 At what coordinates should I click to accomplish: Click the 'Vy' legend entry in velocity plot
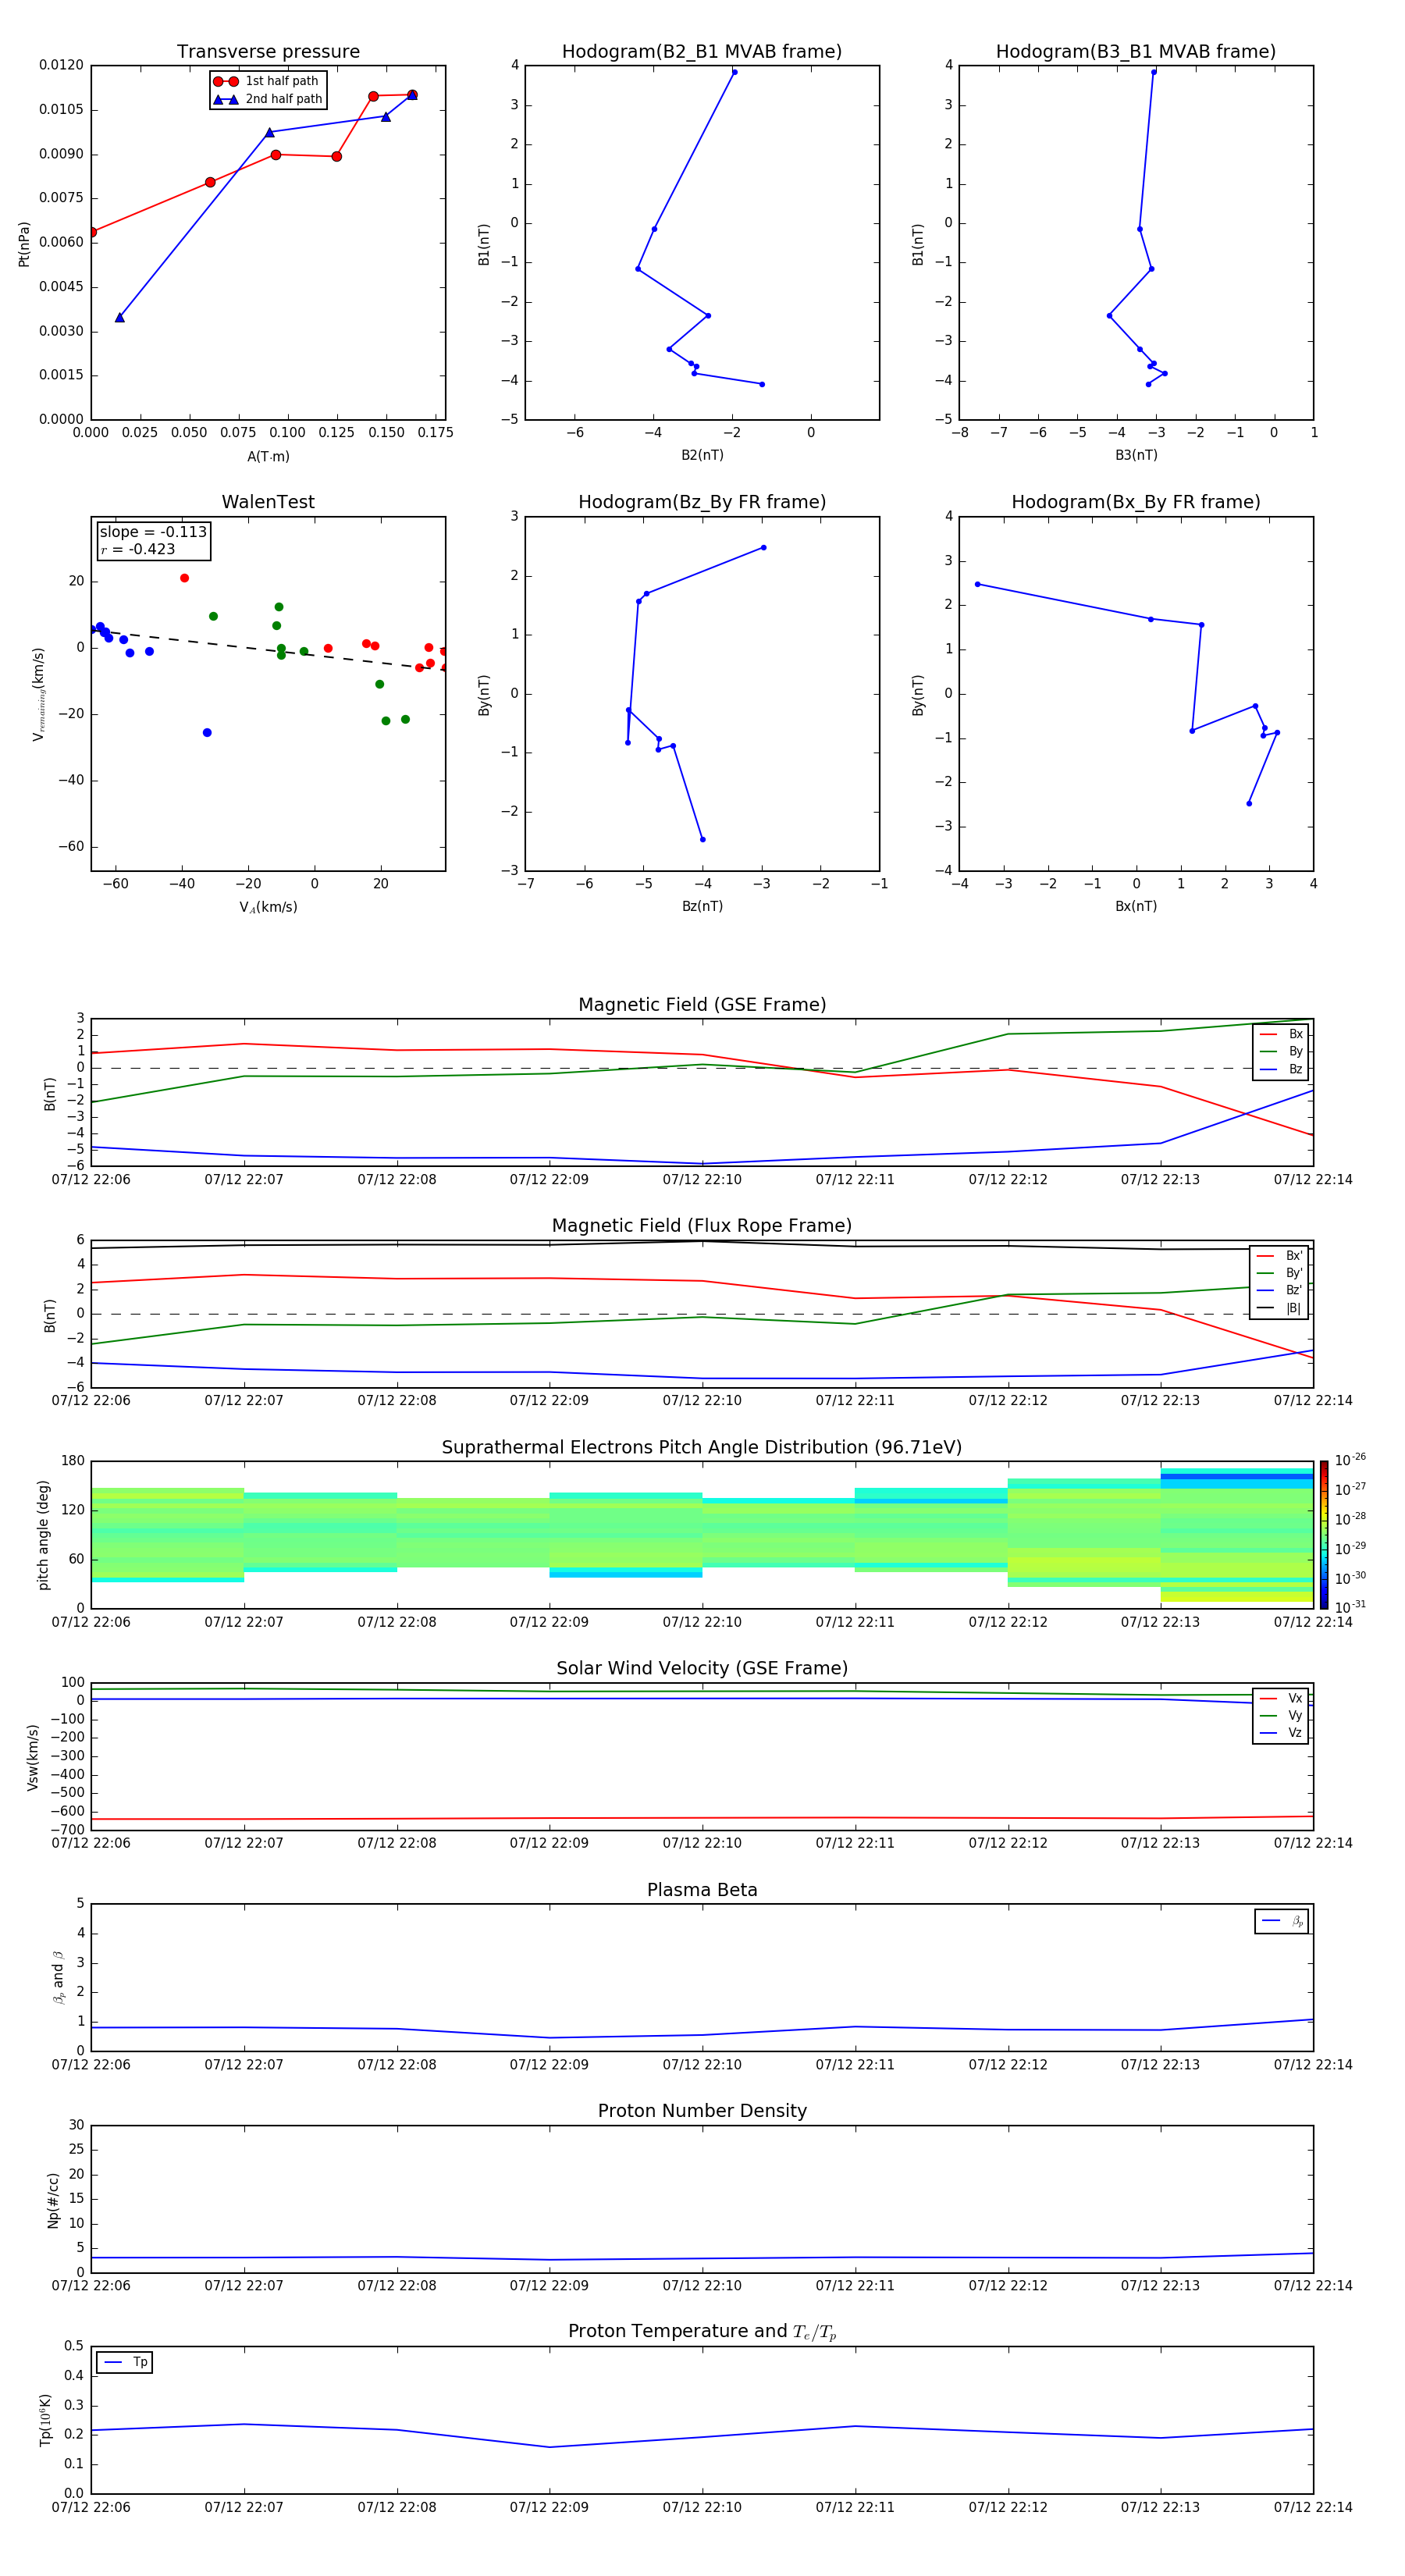(x=1281, y=1715)
